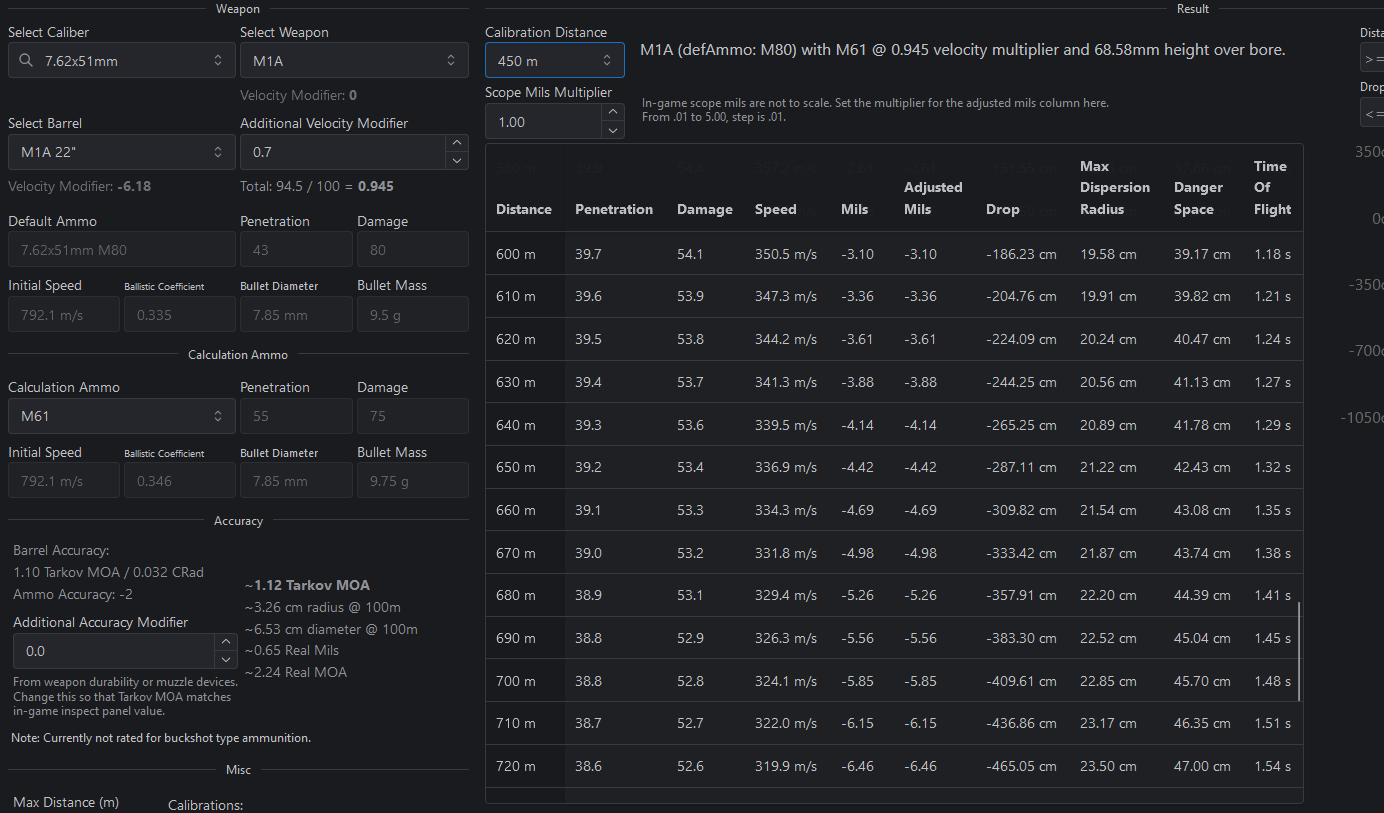Image resolution: width=1384 pixels, height=813 pixels.
Task: Click the Distance column header
Action: [524, 209]
